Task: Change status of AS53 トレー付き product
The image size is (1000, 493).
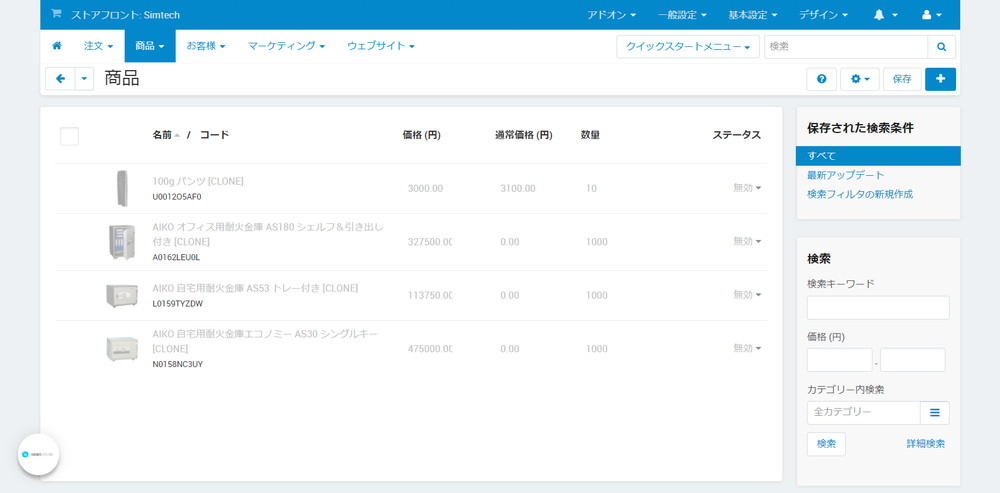Action: click(x=747, y=295)
